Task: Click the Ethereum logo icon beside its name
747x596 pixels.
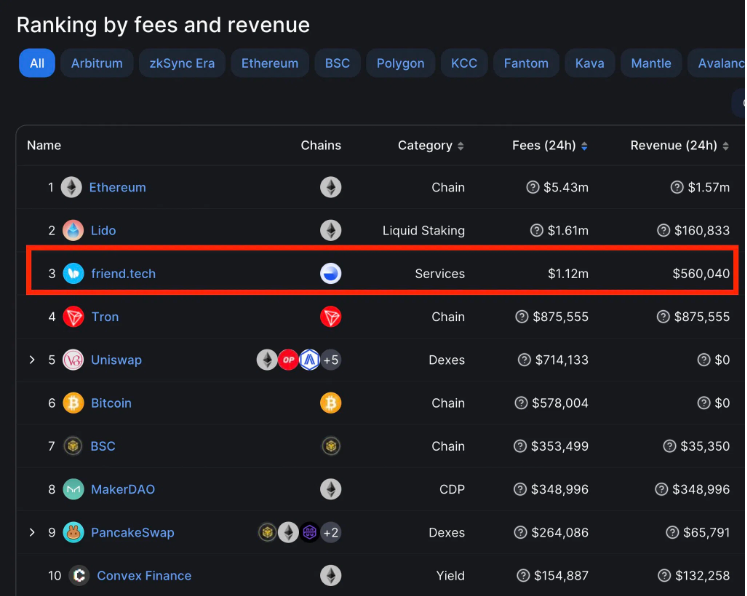Action: [x=71, y=187]
